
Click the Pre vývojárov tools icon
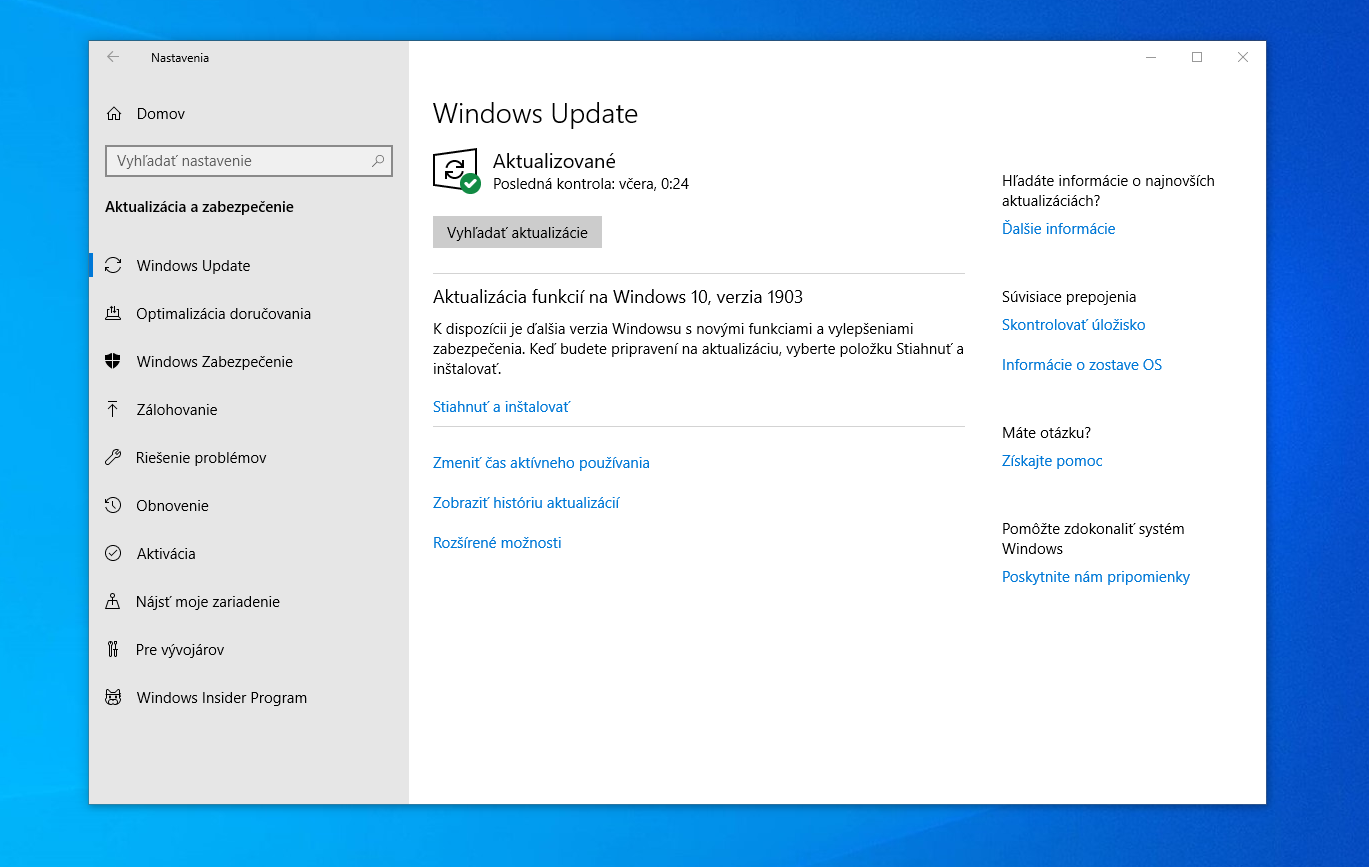coord(113,650)
